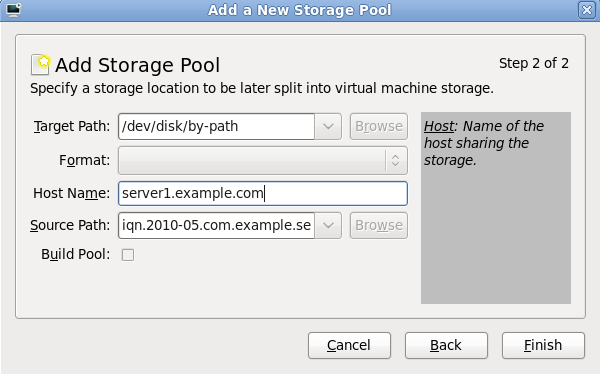
Task: Click into the Host Name text field
Action: (263, 193)
